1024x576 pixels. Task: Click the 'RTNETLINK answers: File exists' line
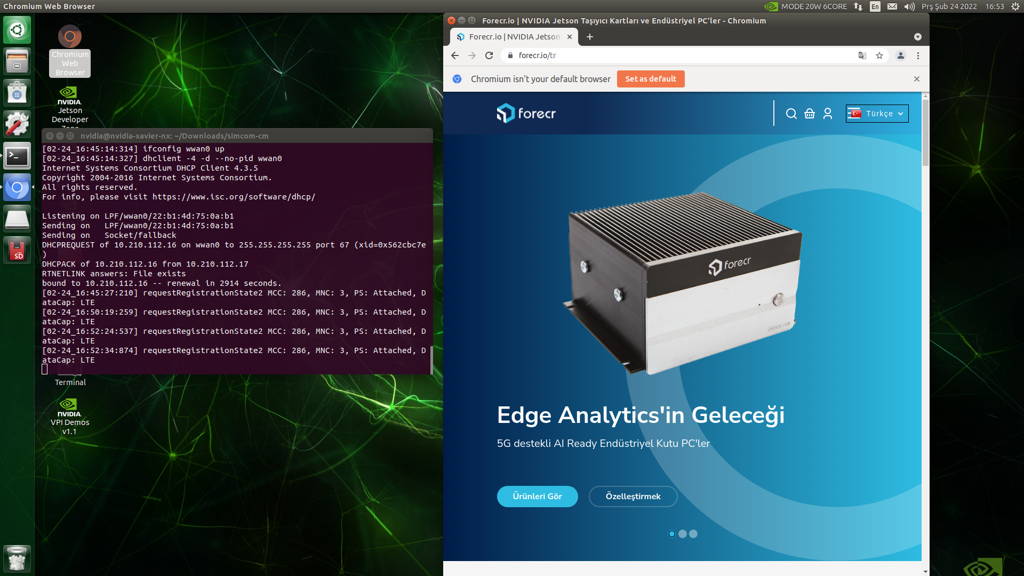pyautogui.click(x=114, y=274)
